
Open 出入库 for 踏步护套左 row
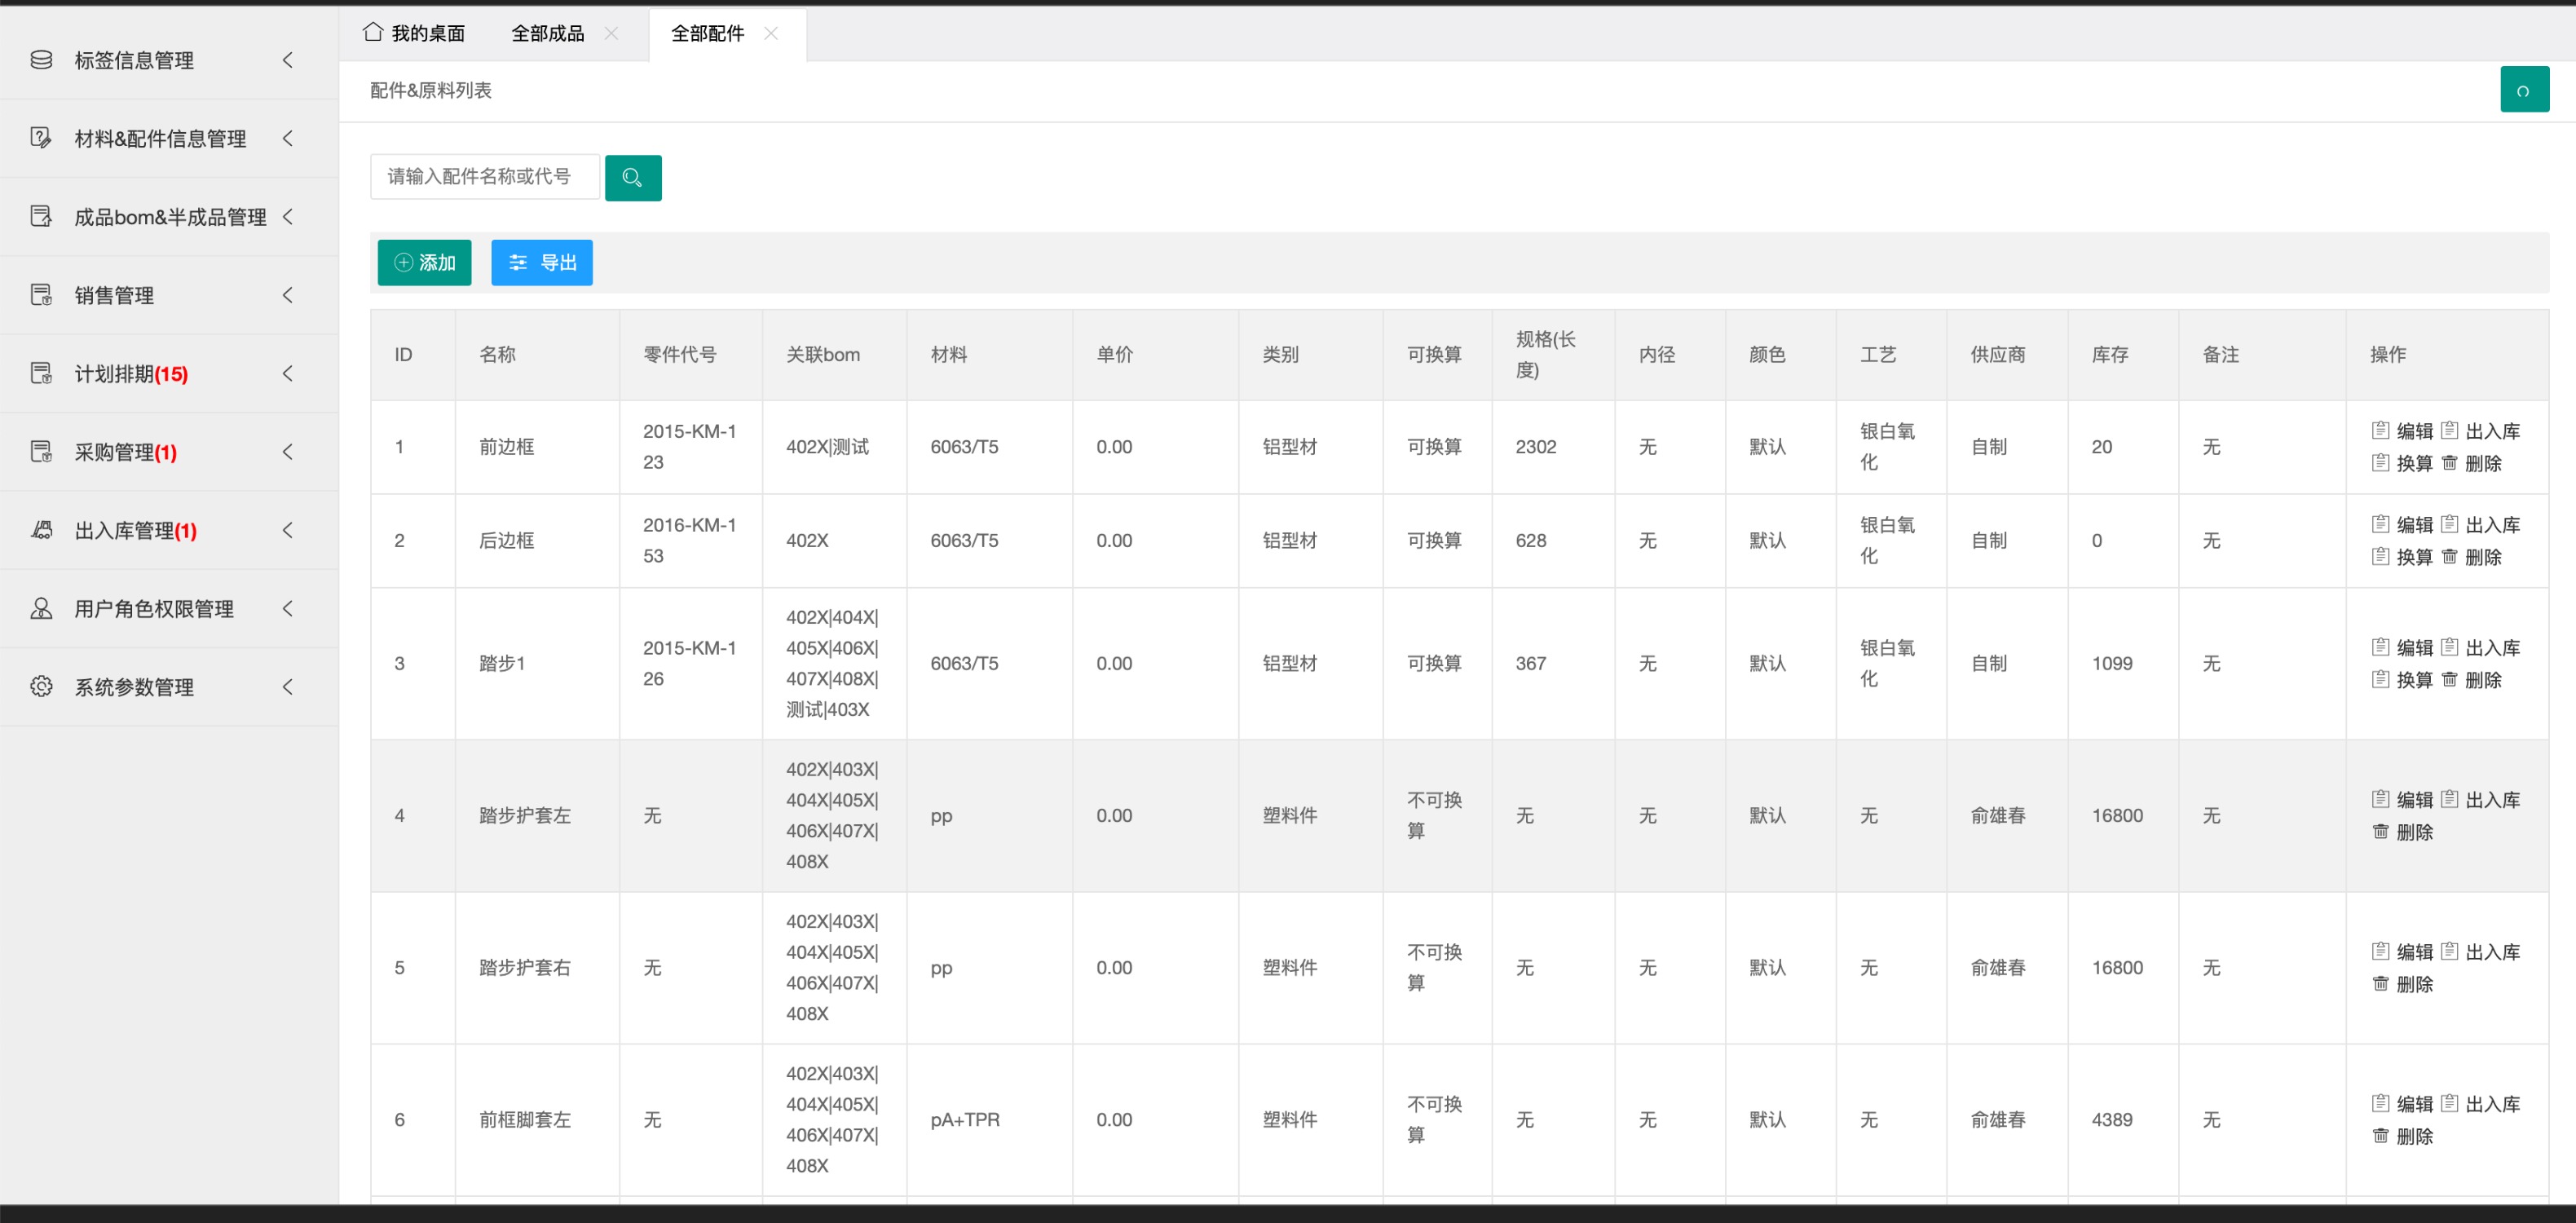coord(2480,799)
